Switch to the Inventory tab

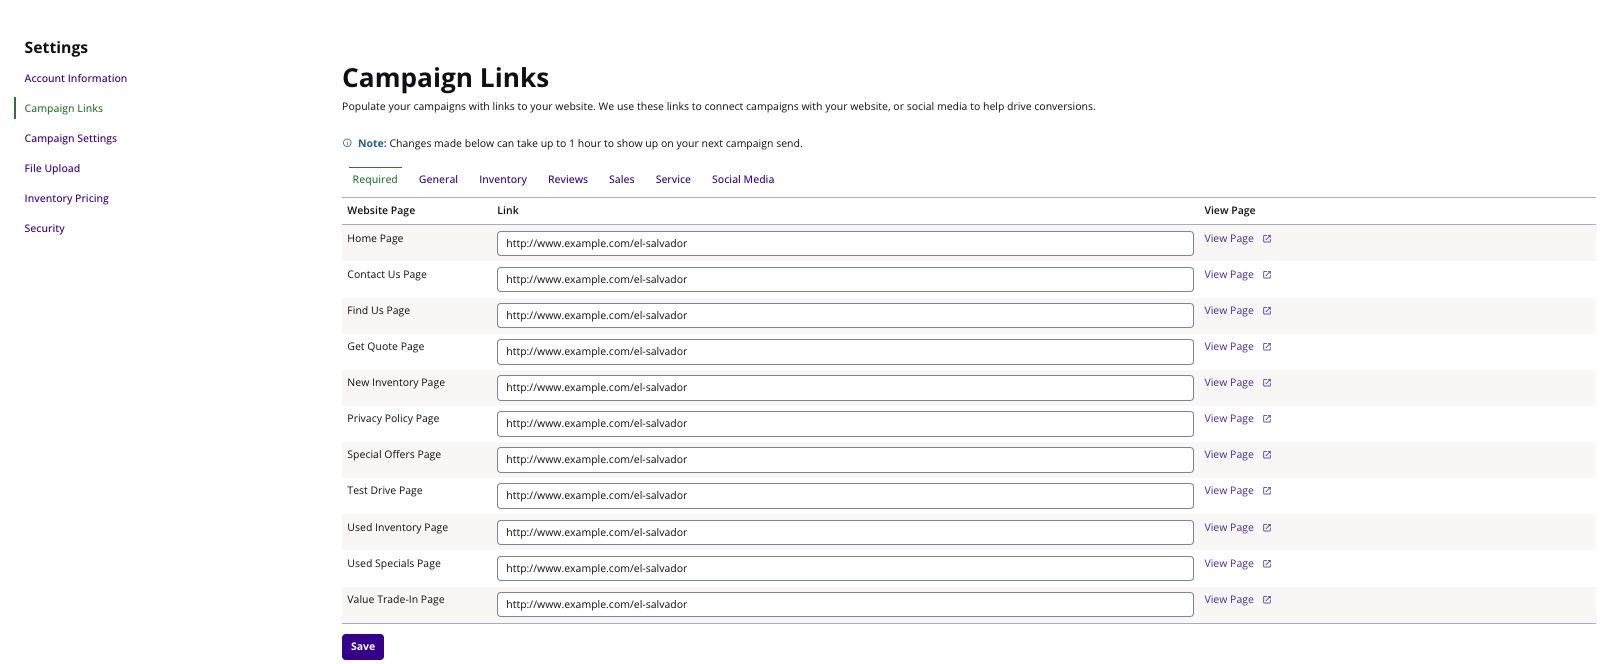coord(503,180)
